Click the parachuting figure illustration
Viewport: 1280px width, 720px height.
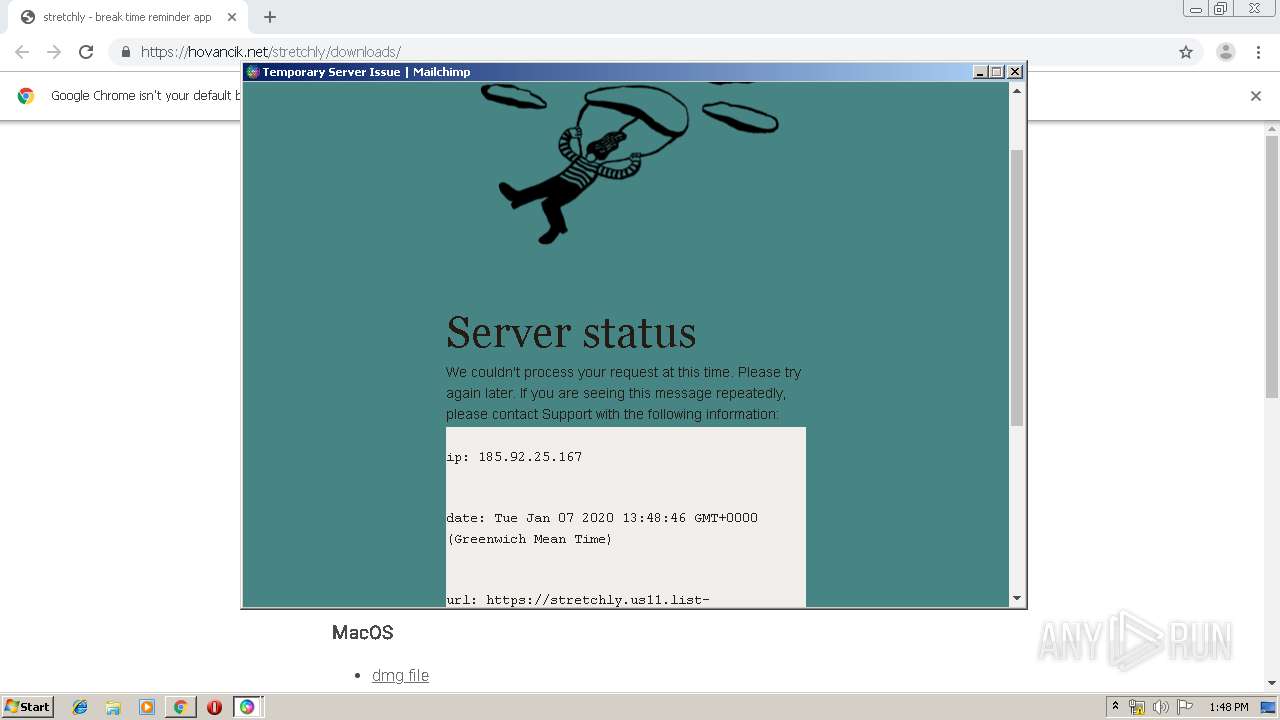592,165
